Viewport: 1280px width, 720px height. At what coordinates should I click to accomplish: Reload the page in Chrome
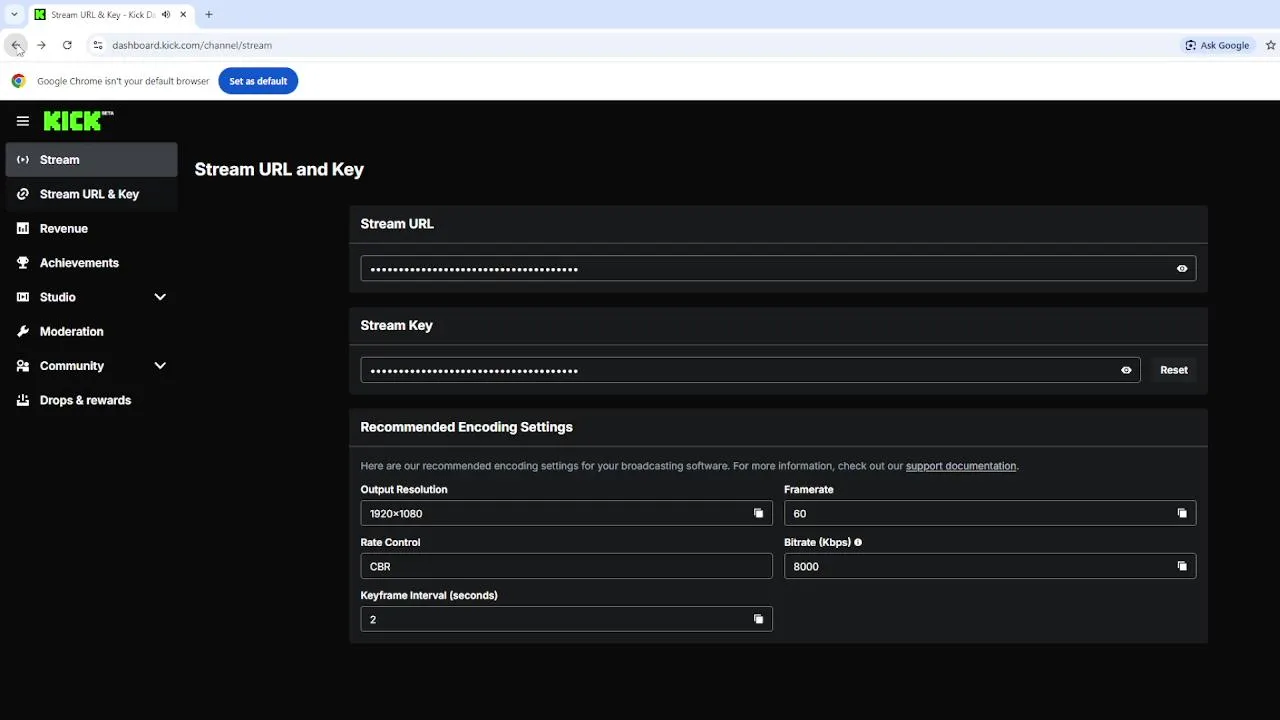tap(67, 45)
